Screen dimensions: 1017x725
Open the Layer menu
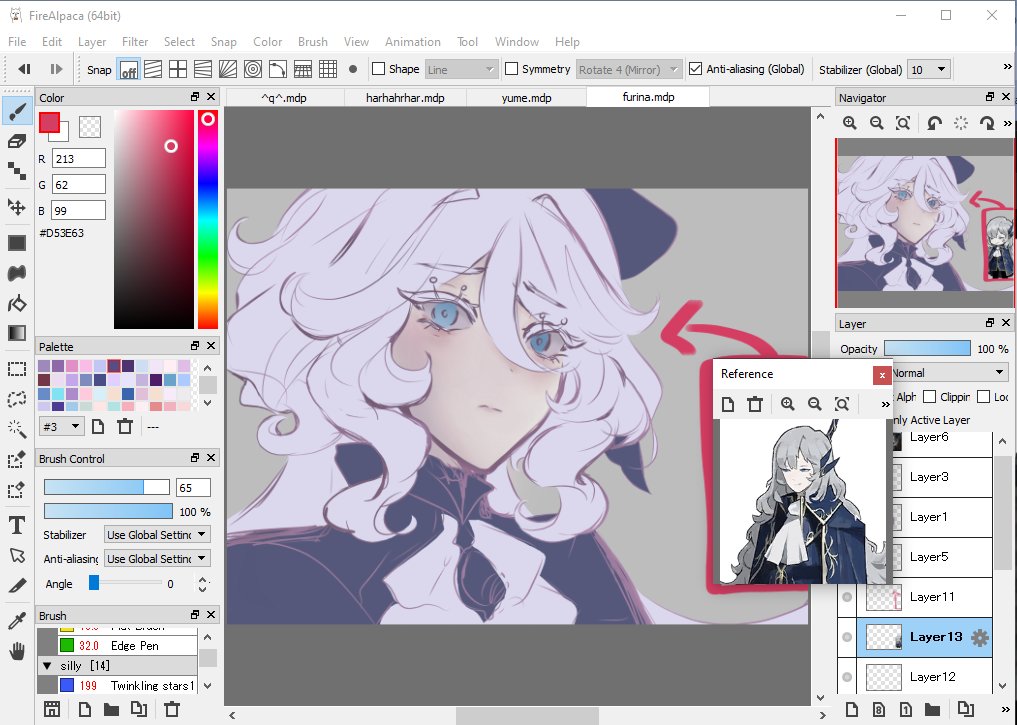(x=91, y=42)
